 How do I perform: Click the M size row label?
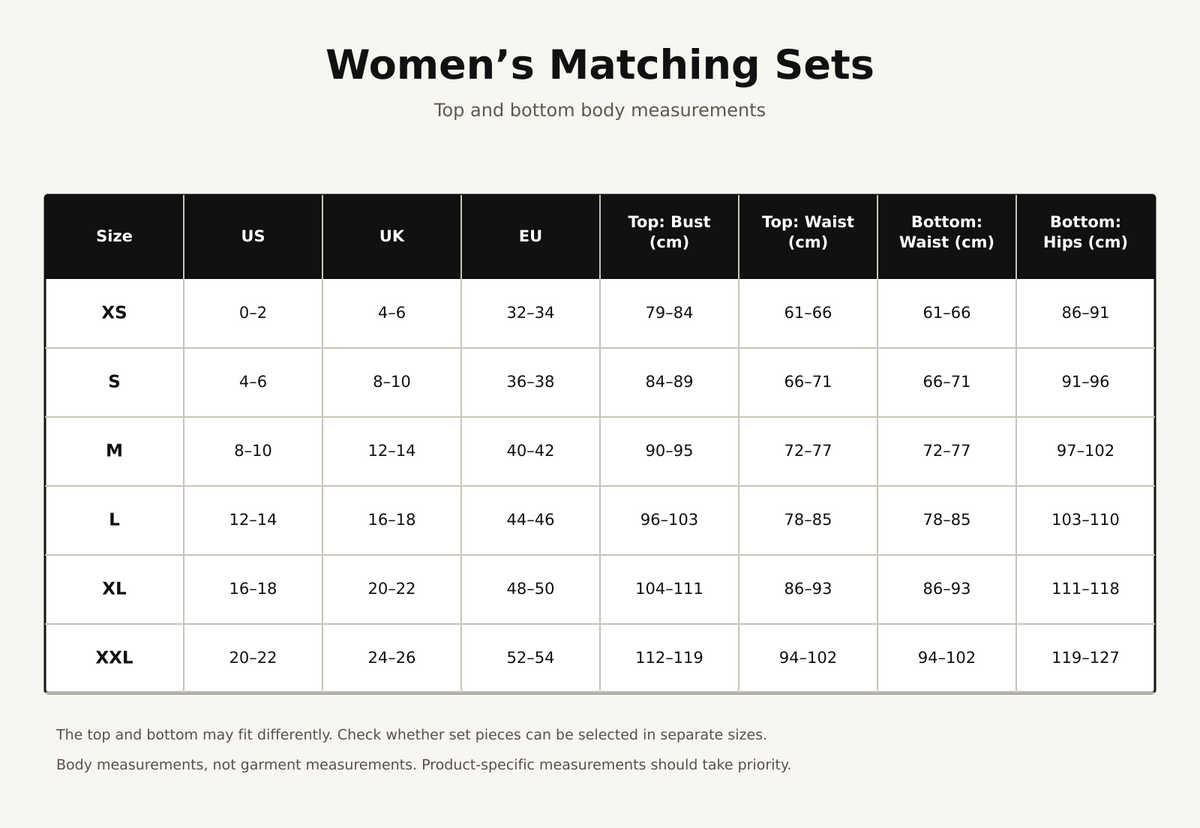coord(114,451)
